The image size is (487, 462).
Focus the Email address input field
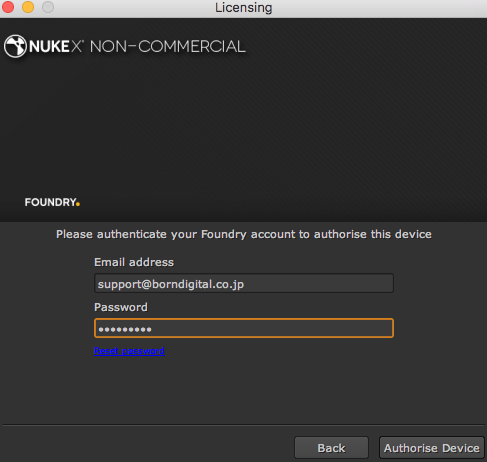pos(244,284)
